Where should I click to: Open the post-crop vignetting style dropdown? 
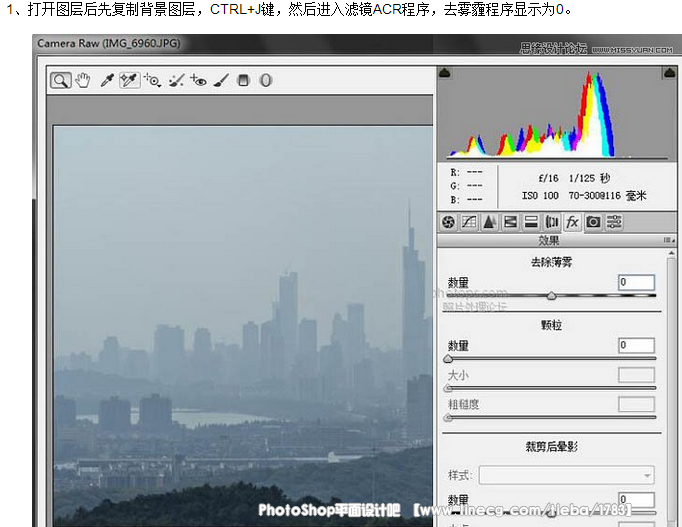point(566,475)
